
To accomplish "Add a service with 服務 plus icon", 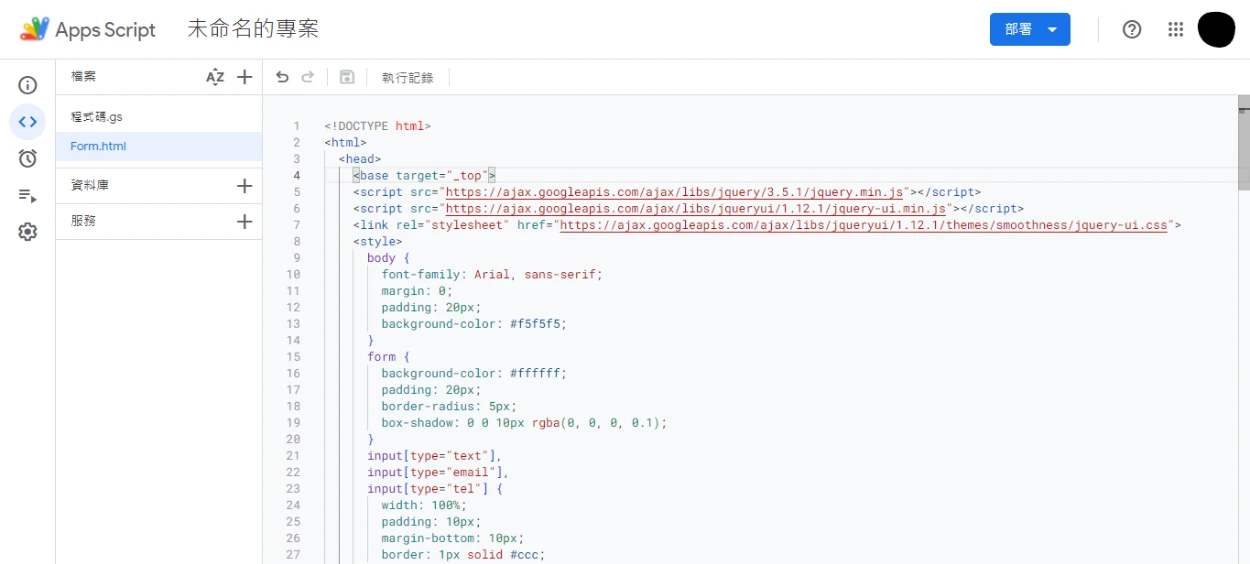I will point(244,222).
